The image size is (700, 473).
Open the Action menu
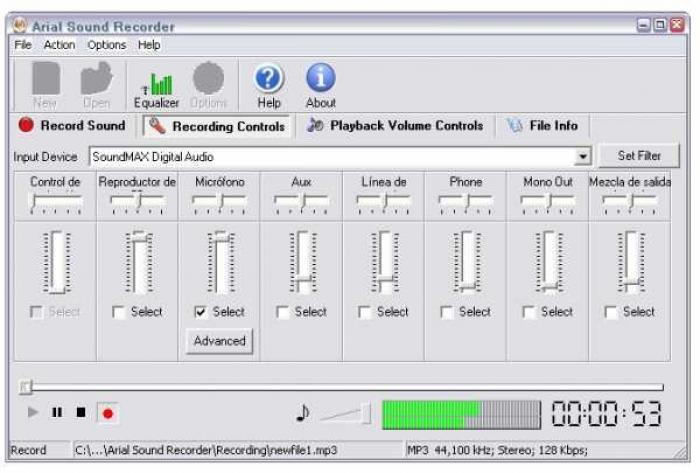(x=59, y=45)
